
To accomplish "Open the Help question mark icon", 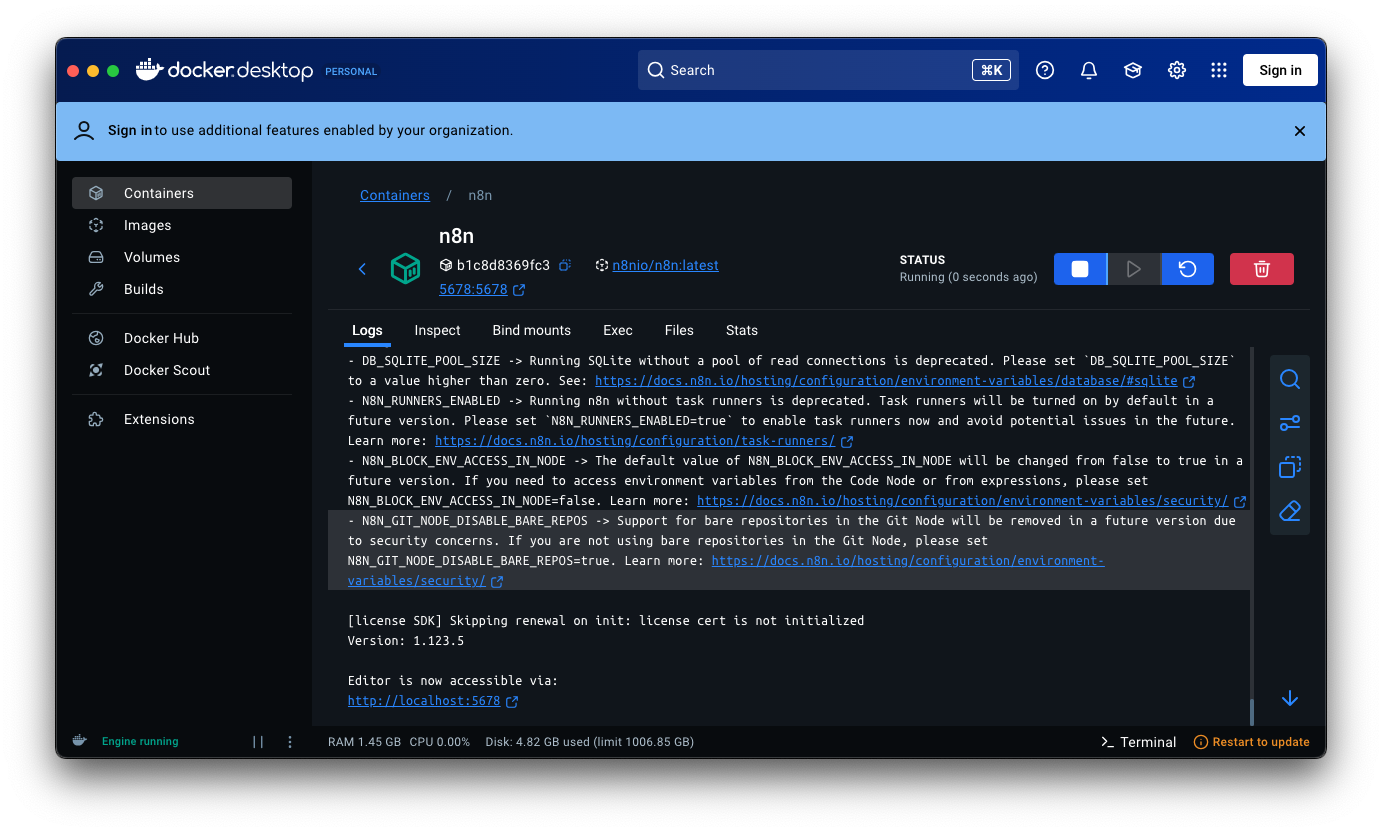I will pyautogui.click(x=1045, y=70).
